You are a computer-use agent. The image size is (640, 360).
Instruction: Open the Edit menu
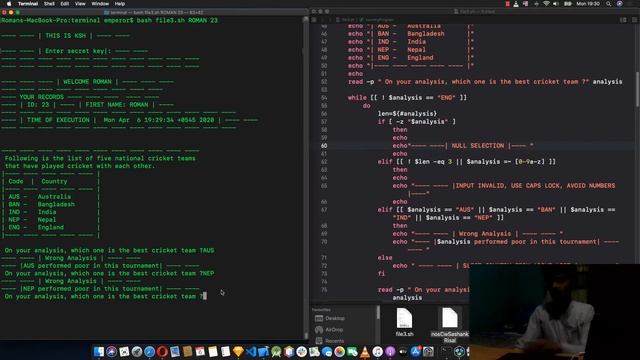point(65,4)
